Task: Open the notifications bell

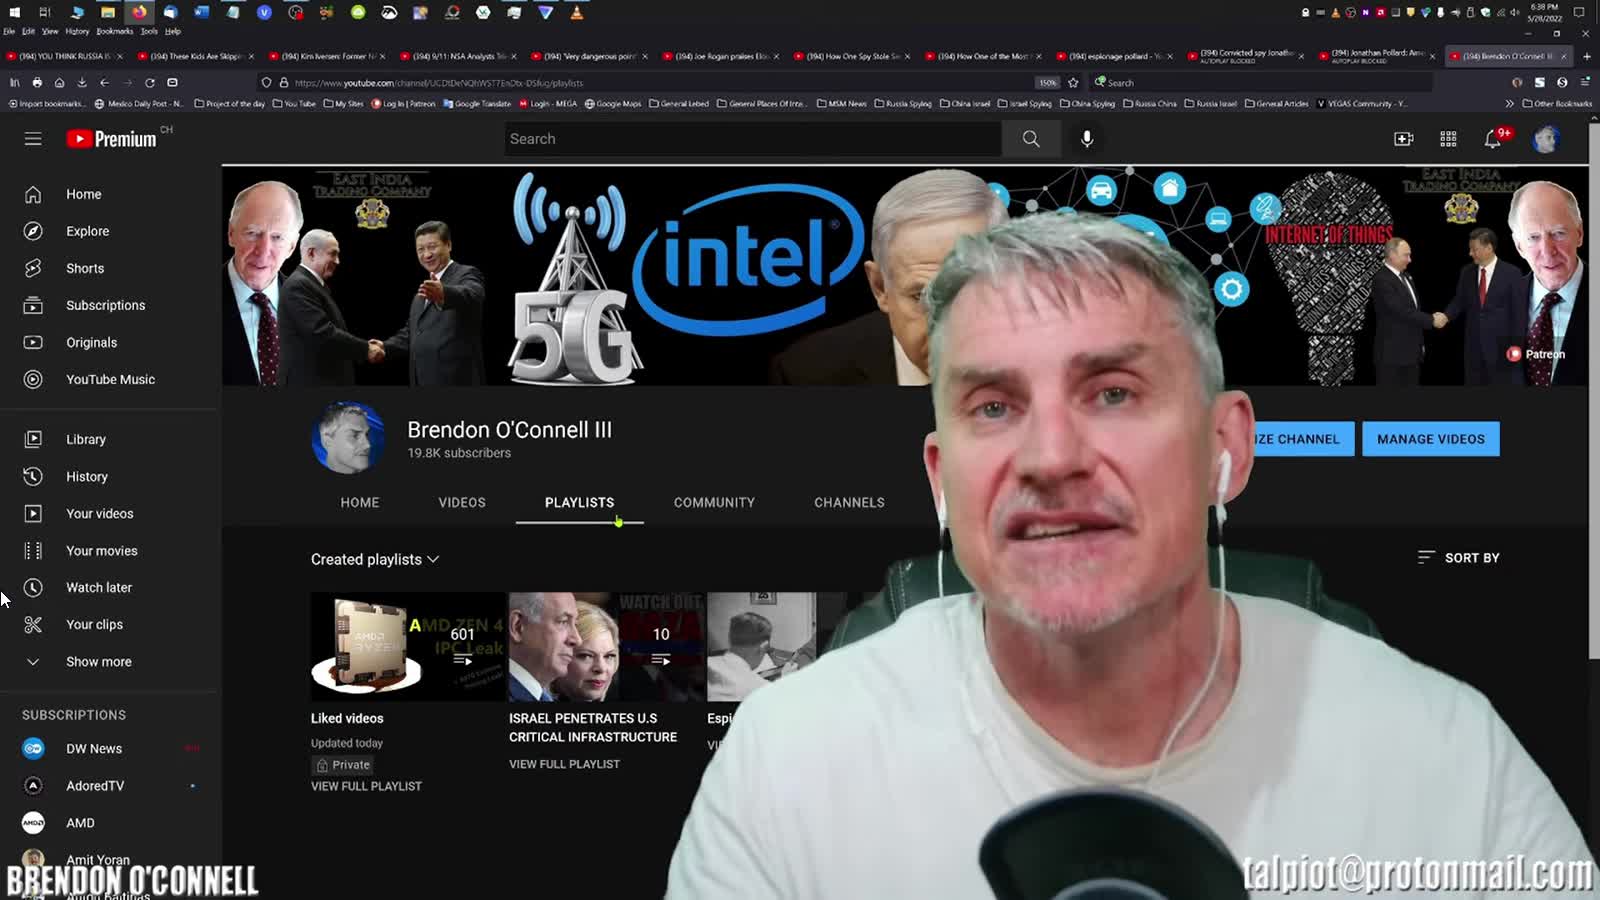Action: click(1493, 139)
